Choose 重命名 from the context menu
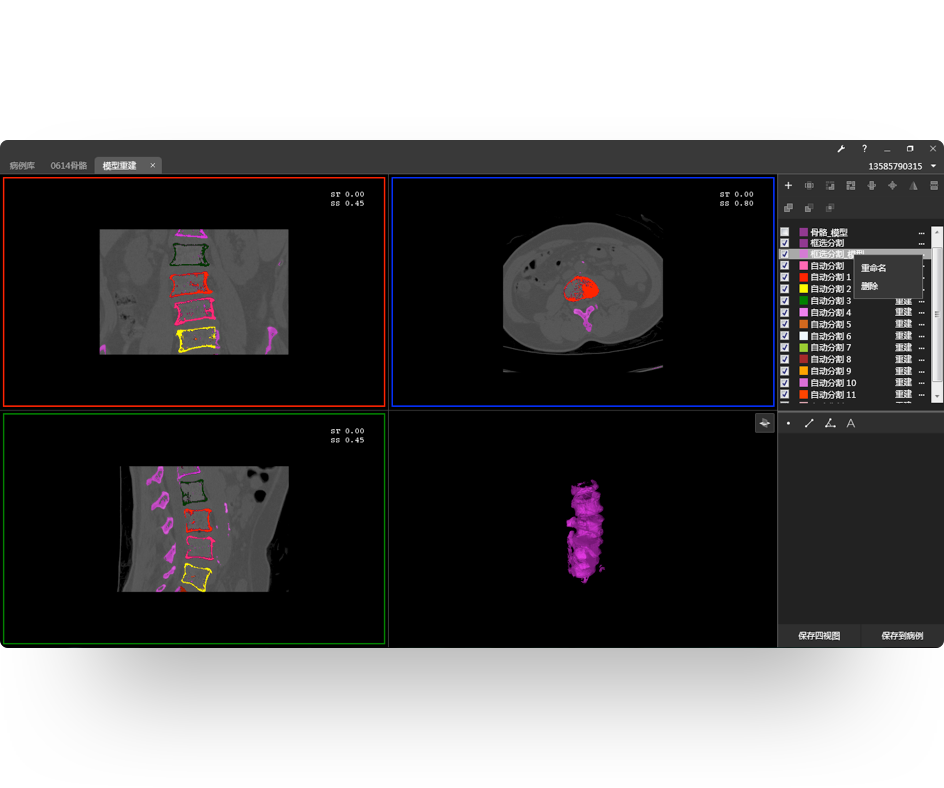 pos(874,268)
